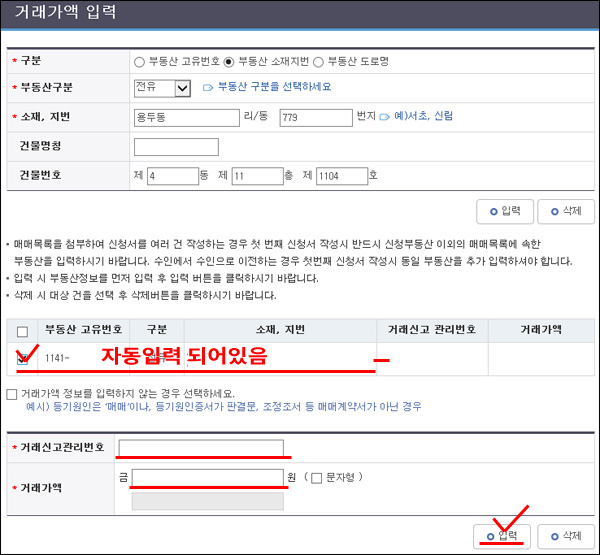Screen dimensions: 600x555
Task: Open the 부동산구분 dropdown showing 전유
Action: (x=162, y=88)
